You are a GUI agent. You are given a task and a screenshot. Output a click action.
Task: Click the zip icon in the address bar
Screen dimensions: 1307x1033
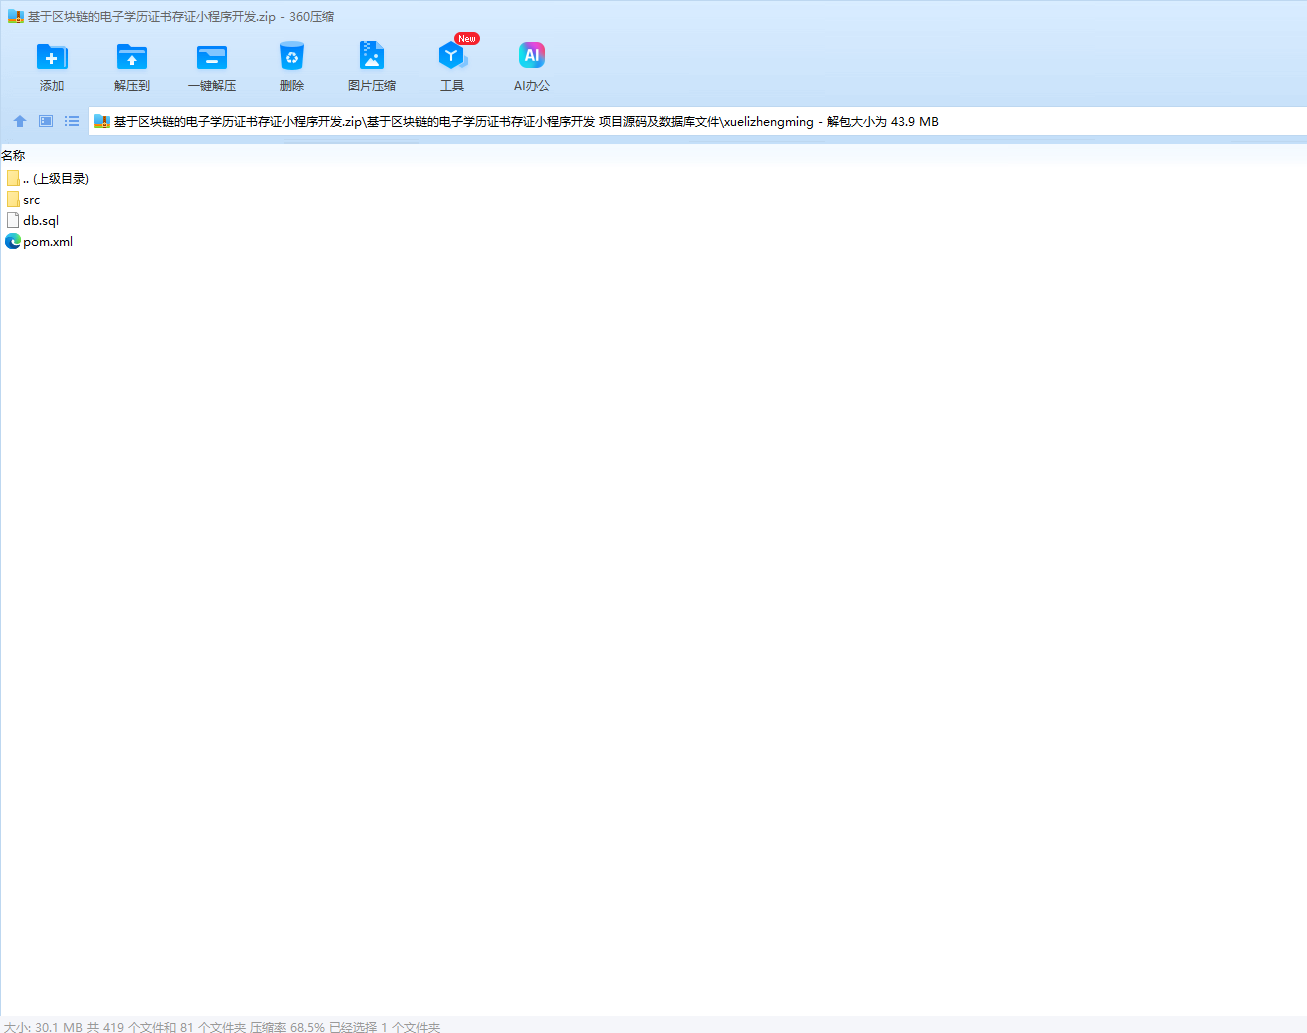(x=101, y=121)
